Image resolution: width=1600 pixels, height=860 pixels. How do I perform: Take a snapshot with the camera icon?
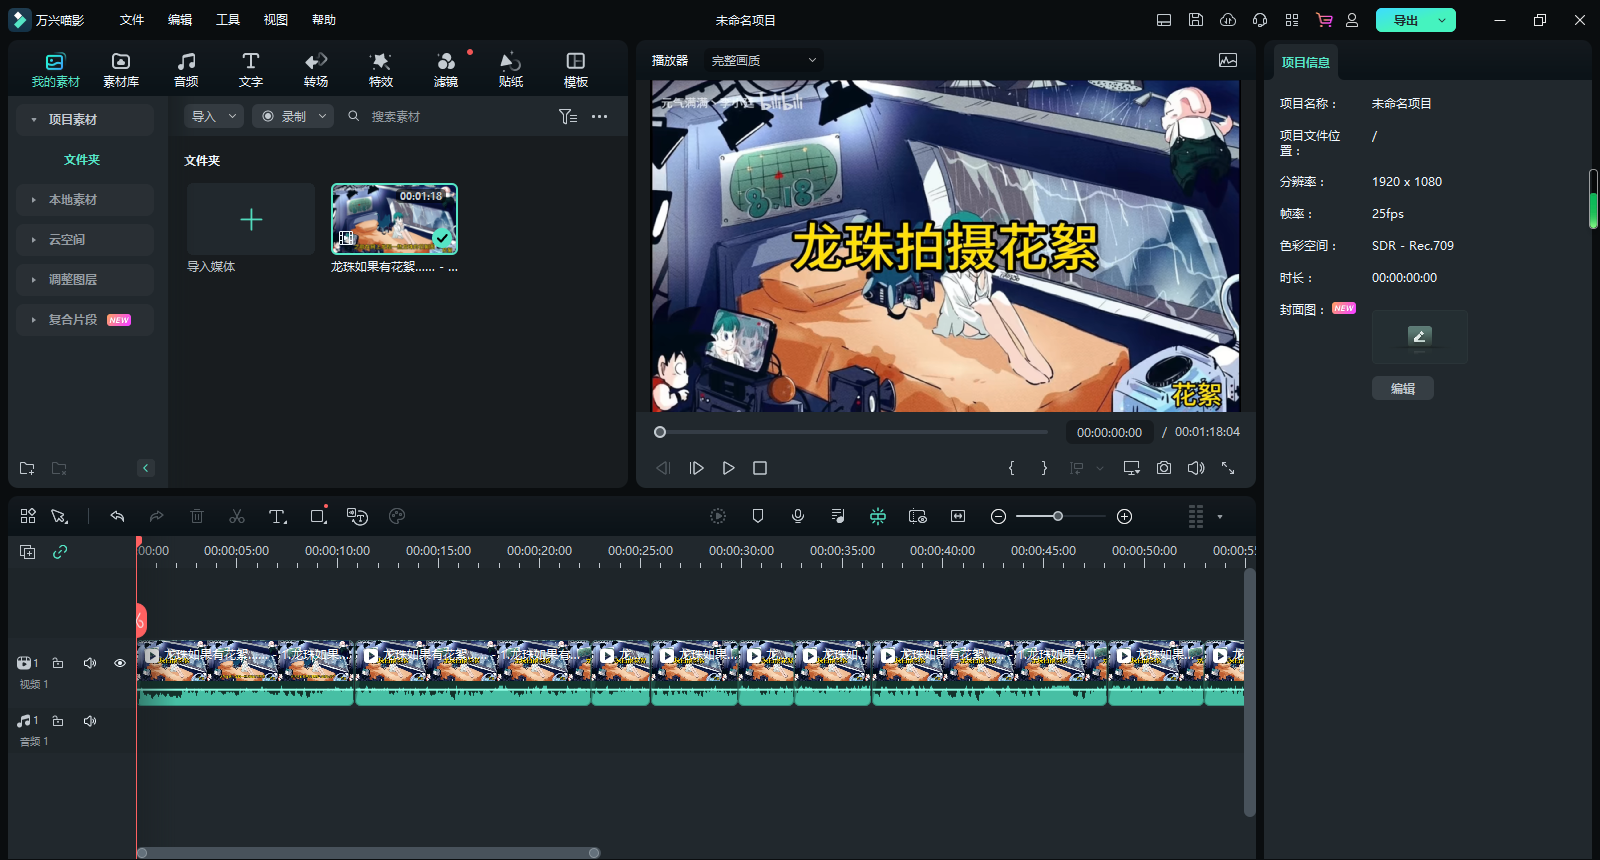(x=1164, y=468)
